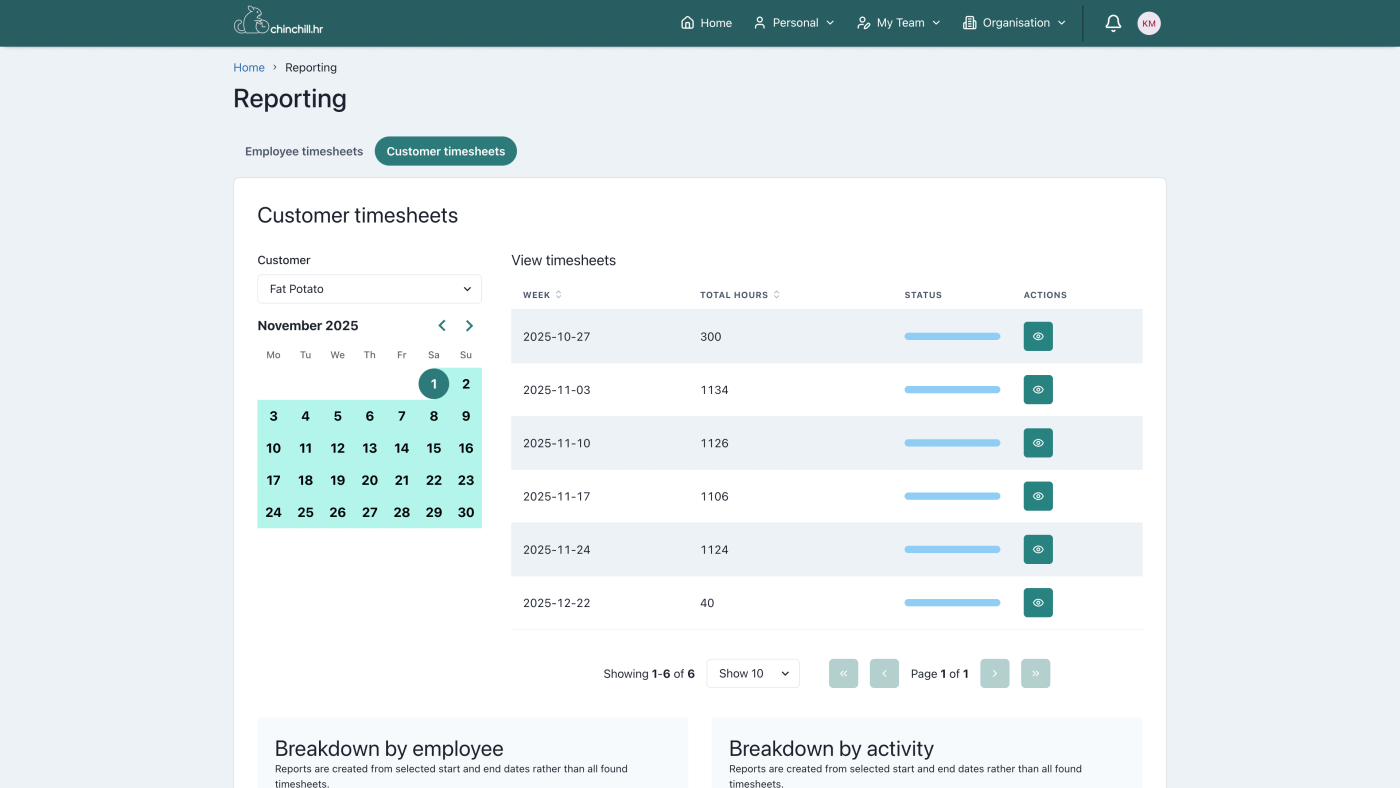Click status bar of week 2025-11-10
Viewport: 1400px width, 788px height.
[x=952, y=443]
